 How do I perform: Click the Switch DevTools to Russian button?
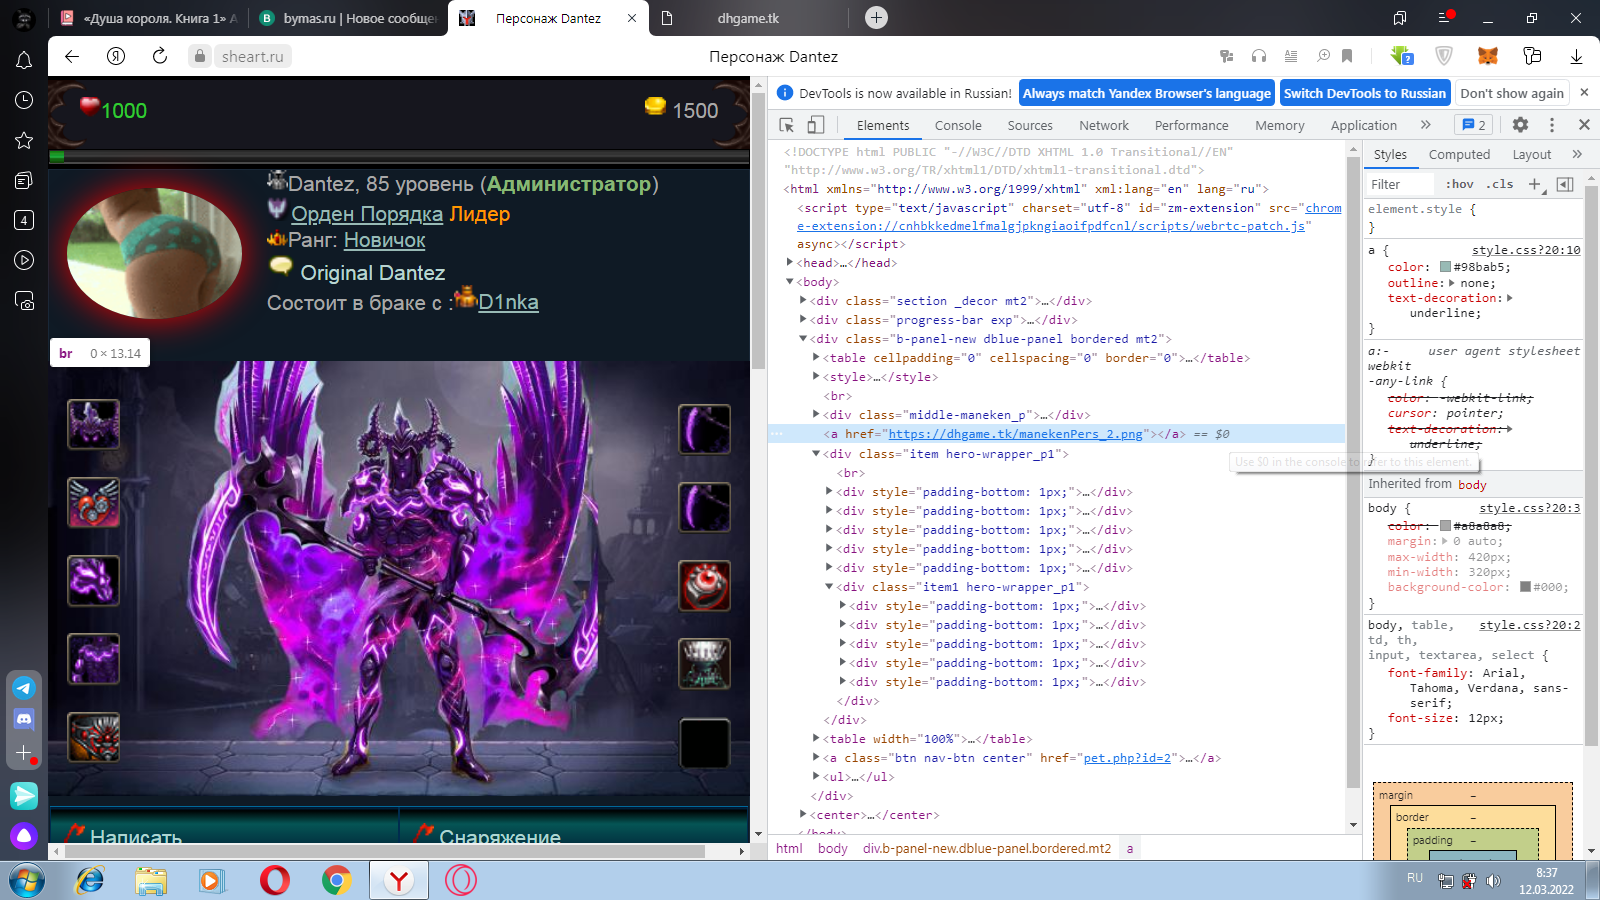1364,93
